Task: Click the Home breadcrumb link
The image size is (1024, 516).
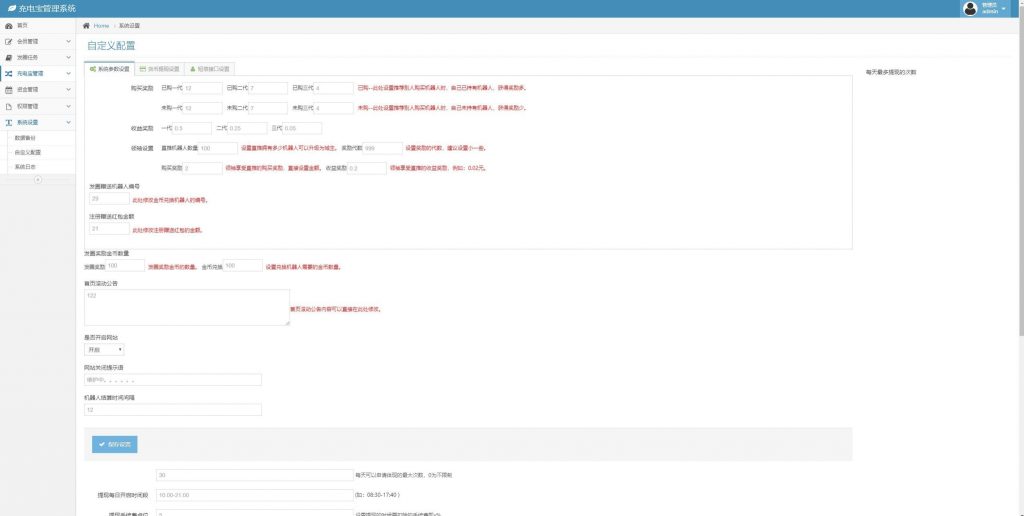Action: (101, 25)
